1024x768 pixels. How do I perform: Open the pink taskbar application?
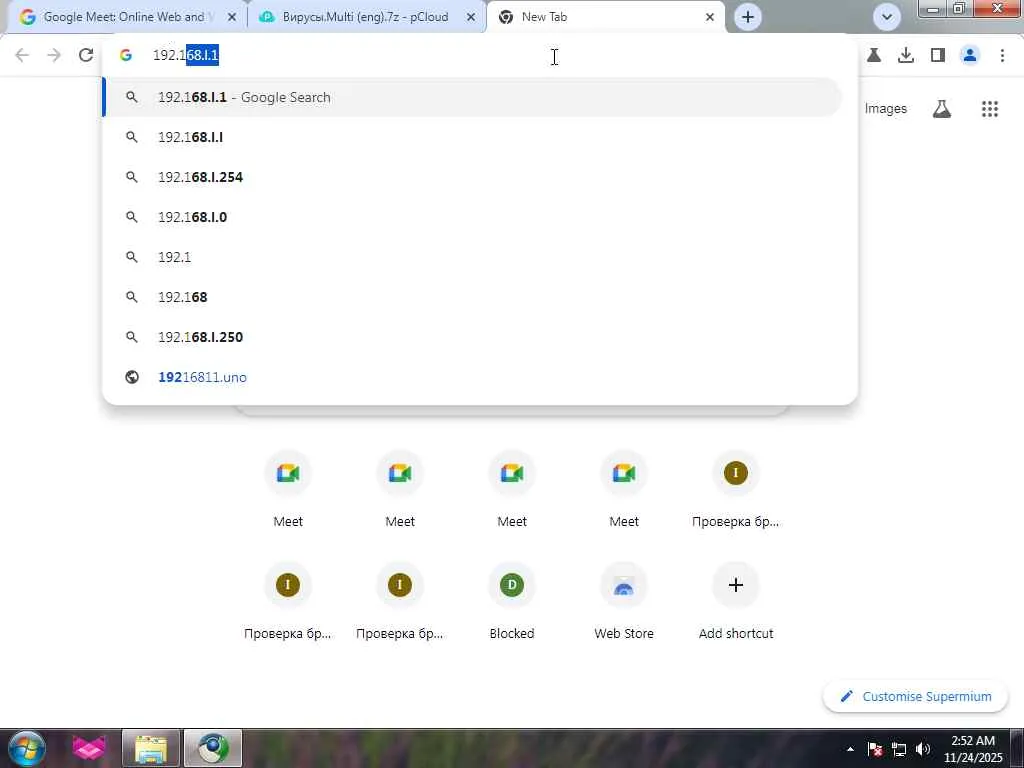click(89, 748)
